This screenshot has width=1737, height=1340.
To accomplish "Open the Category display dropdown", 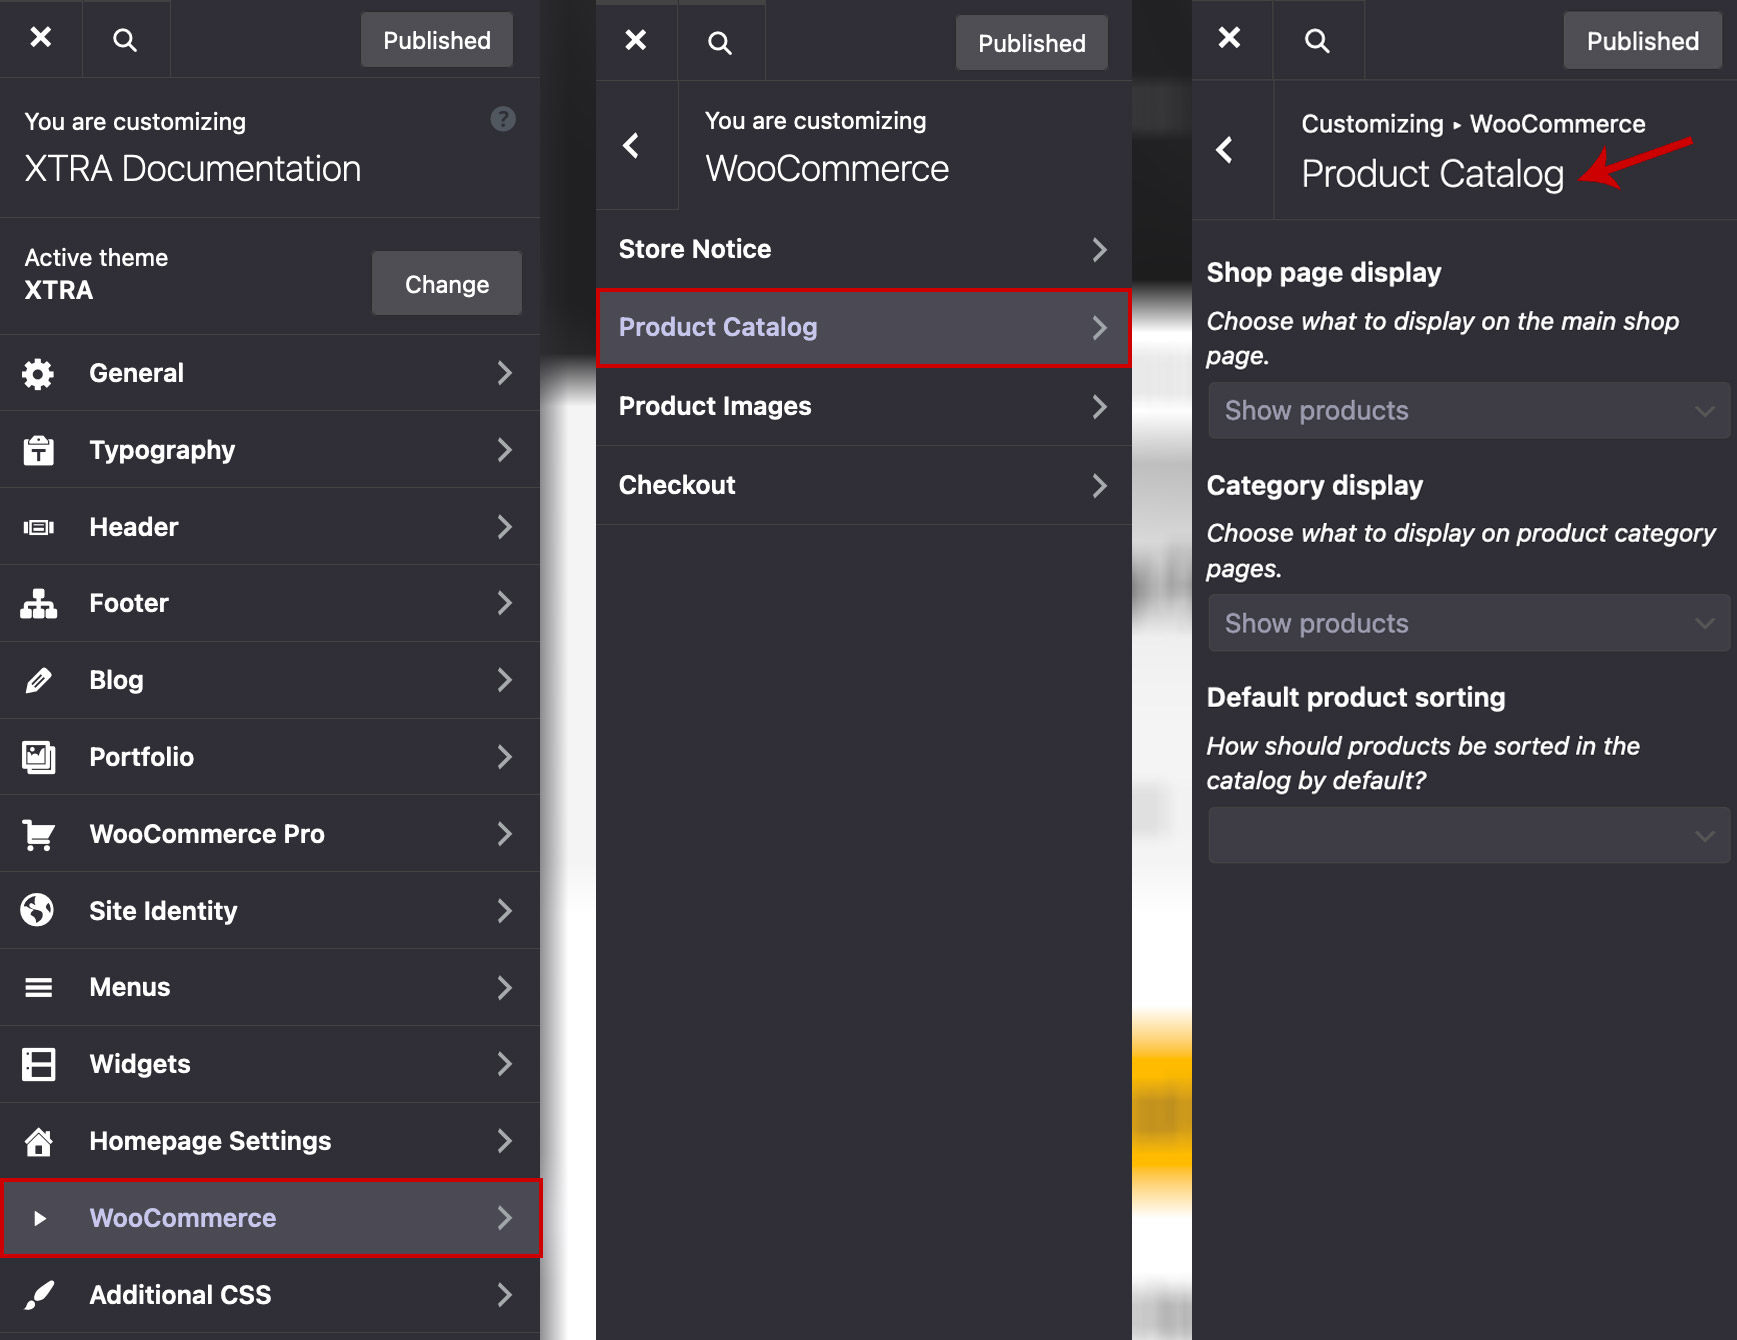I will pos(1468,624).
